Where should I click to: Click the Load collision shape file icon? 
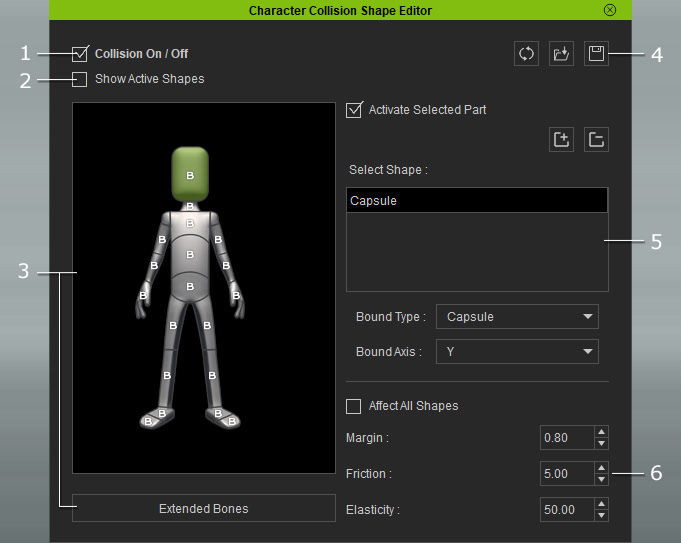pyautogui.click(x=561, y=54)
